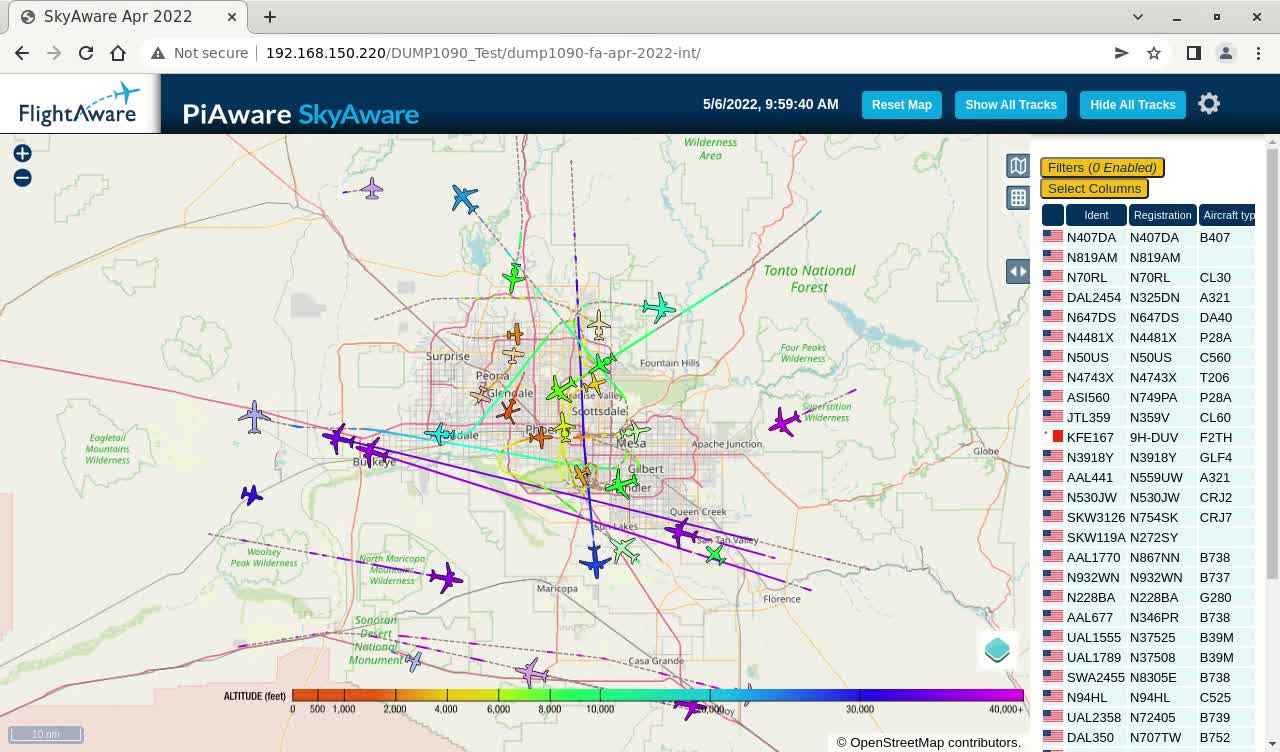Go back in the browser
1280x752 pixels.
pyautogui.click(x=22, y=53)
